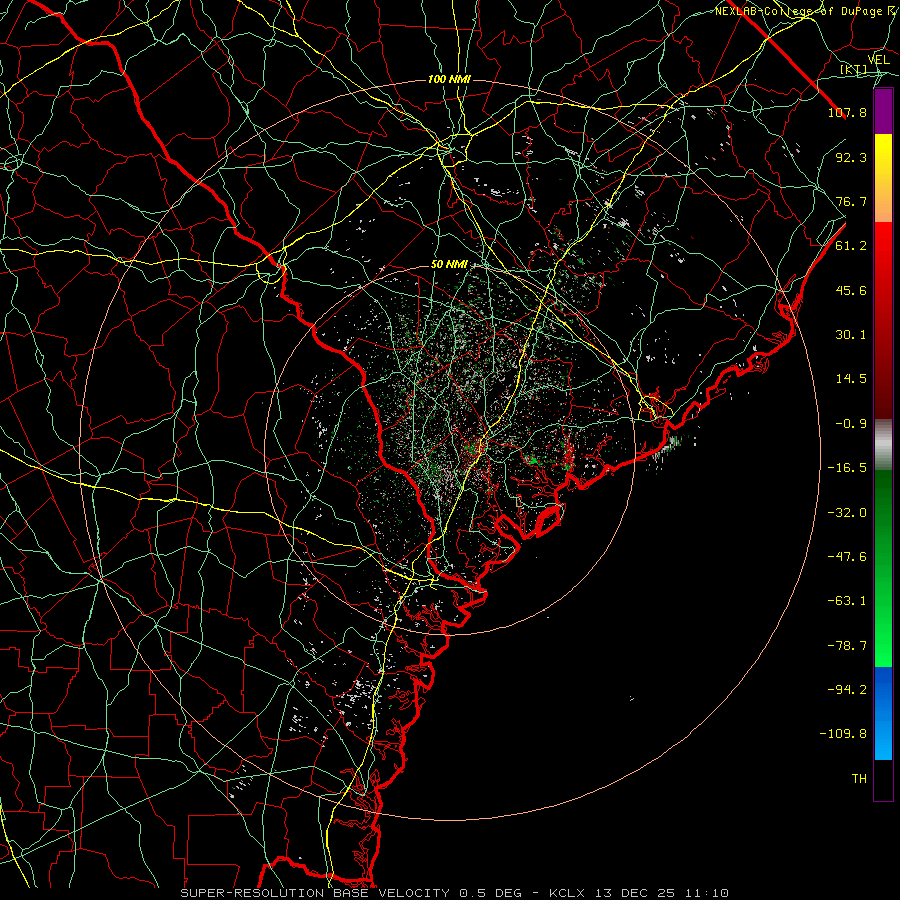Click the [KT] units label
900x900 pixels.
tap(854, 70)
